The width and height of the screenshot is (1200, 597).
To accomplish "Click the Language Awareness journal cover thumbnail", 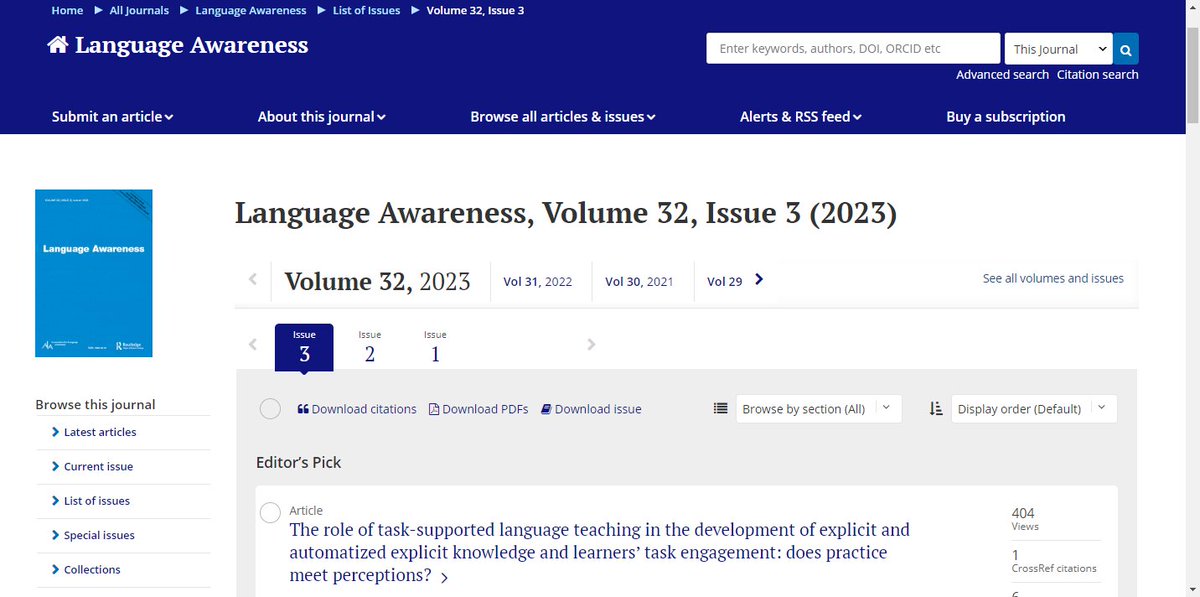I will 94,273.
